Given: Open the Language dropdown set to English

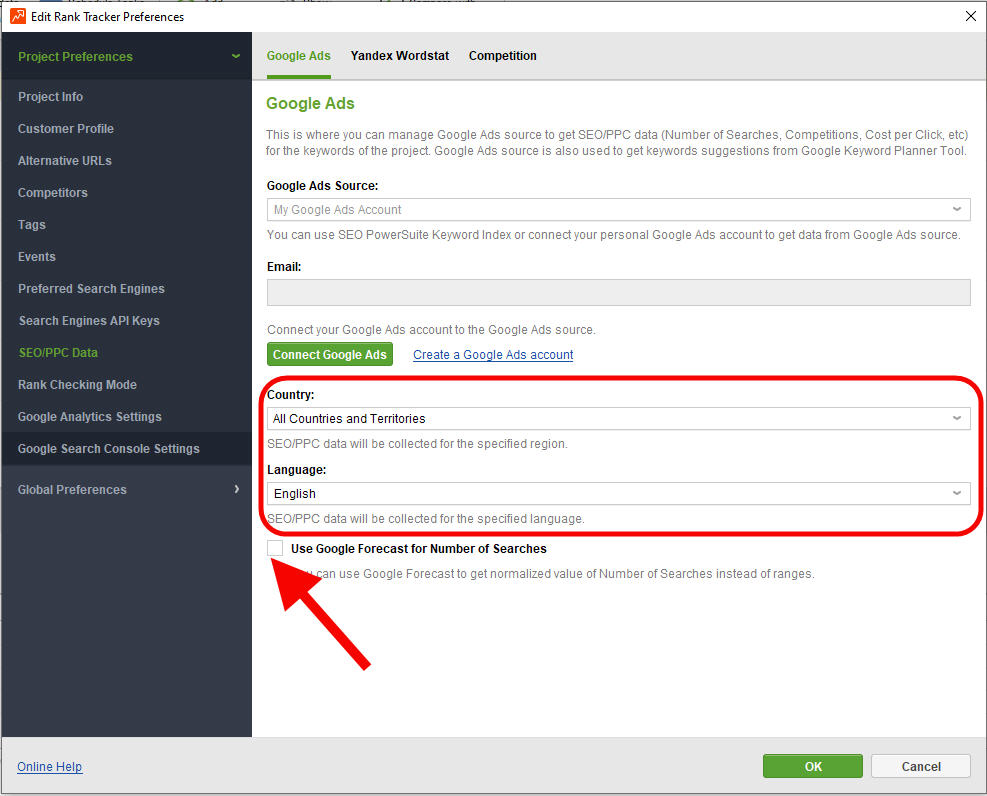Looking at the screenshot, I should click(x=617, y=493).
